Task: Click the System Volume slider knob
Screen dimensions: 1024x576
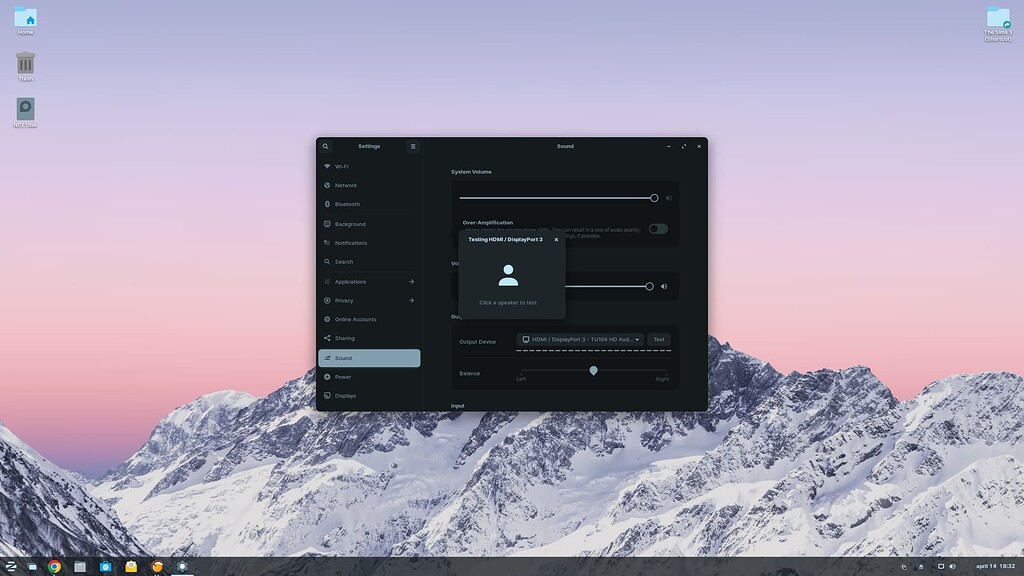Action: click(654, 198)
